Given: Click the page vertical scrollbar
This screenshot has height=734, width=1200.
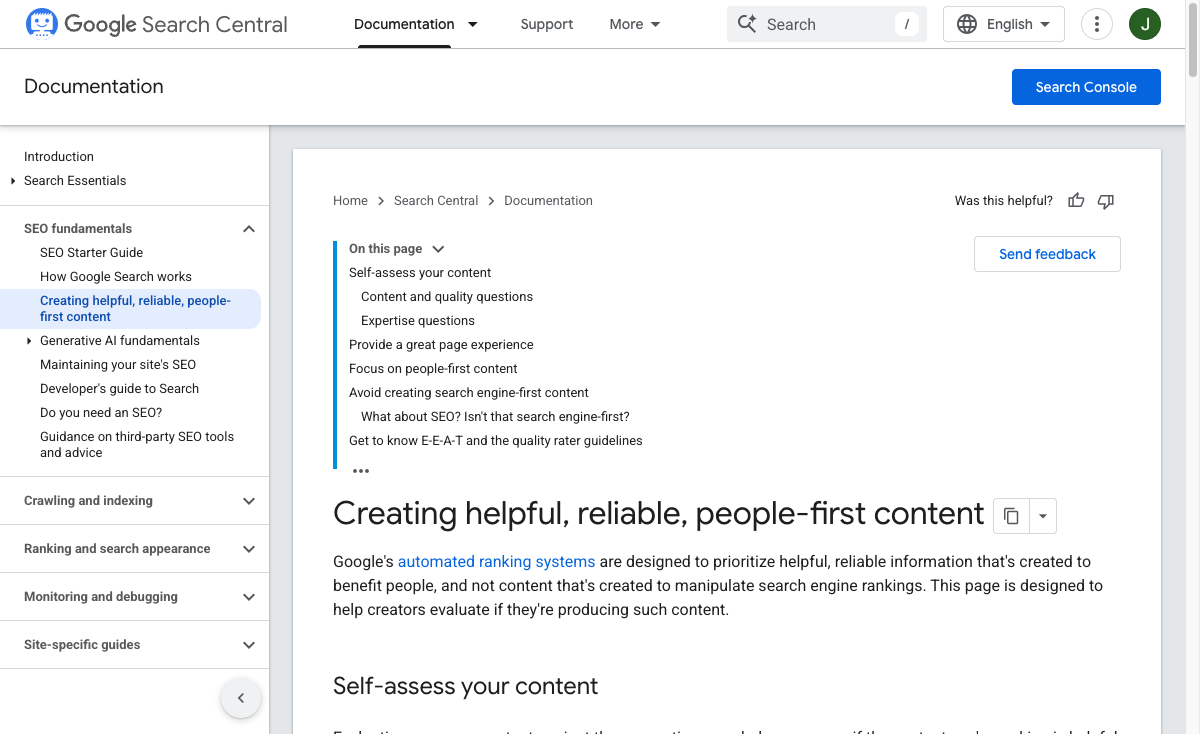Looking at the screenshot, I should click(x=1193, y=38).
